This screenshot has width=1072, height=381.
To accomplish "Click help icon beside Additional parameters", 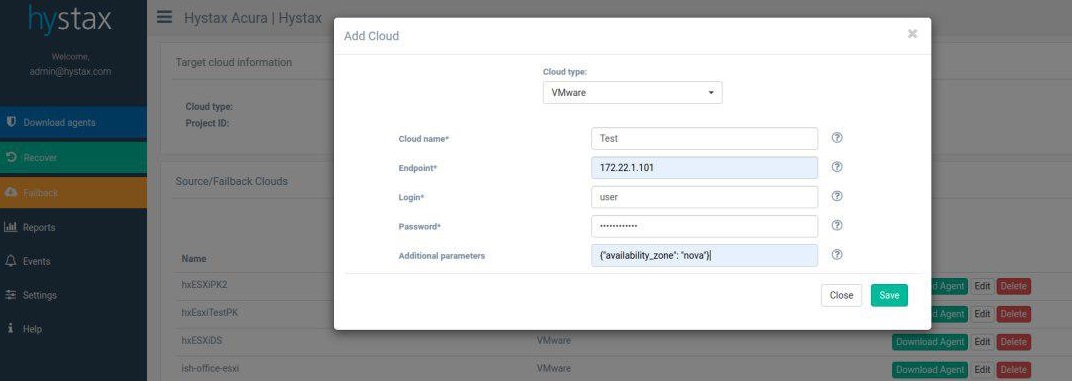I will pos(837,254).
